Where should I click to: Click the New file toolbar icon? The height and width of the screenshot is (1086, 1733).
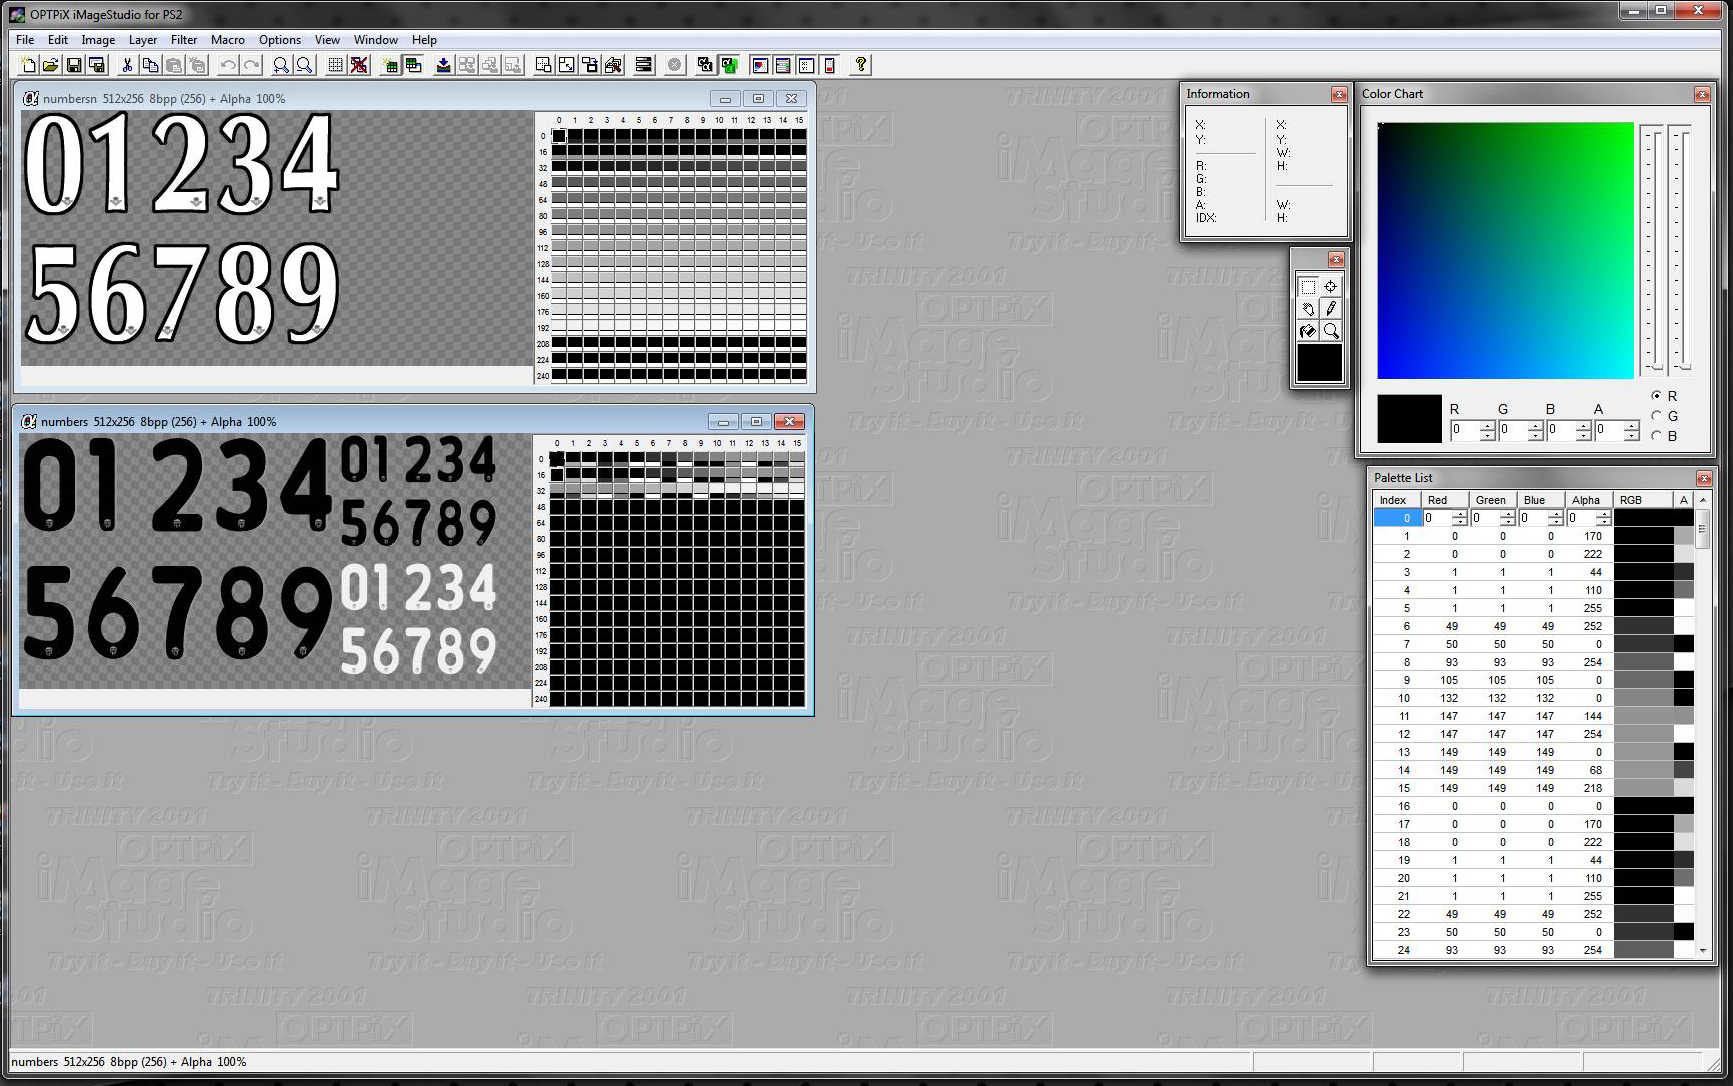(x=28, y=65)
